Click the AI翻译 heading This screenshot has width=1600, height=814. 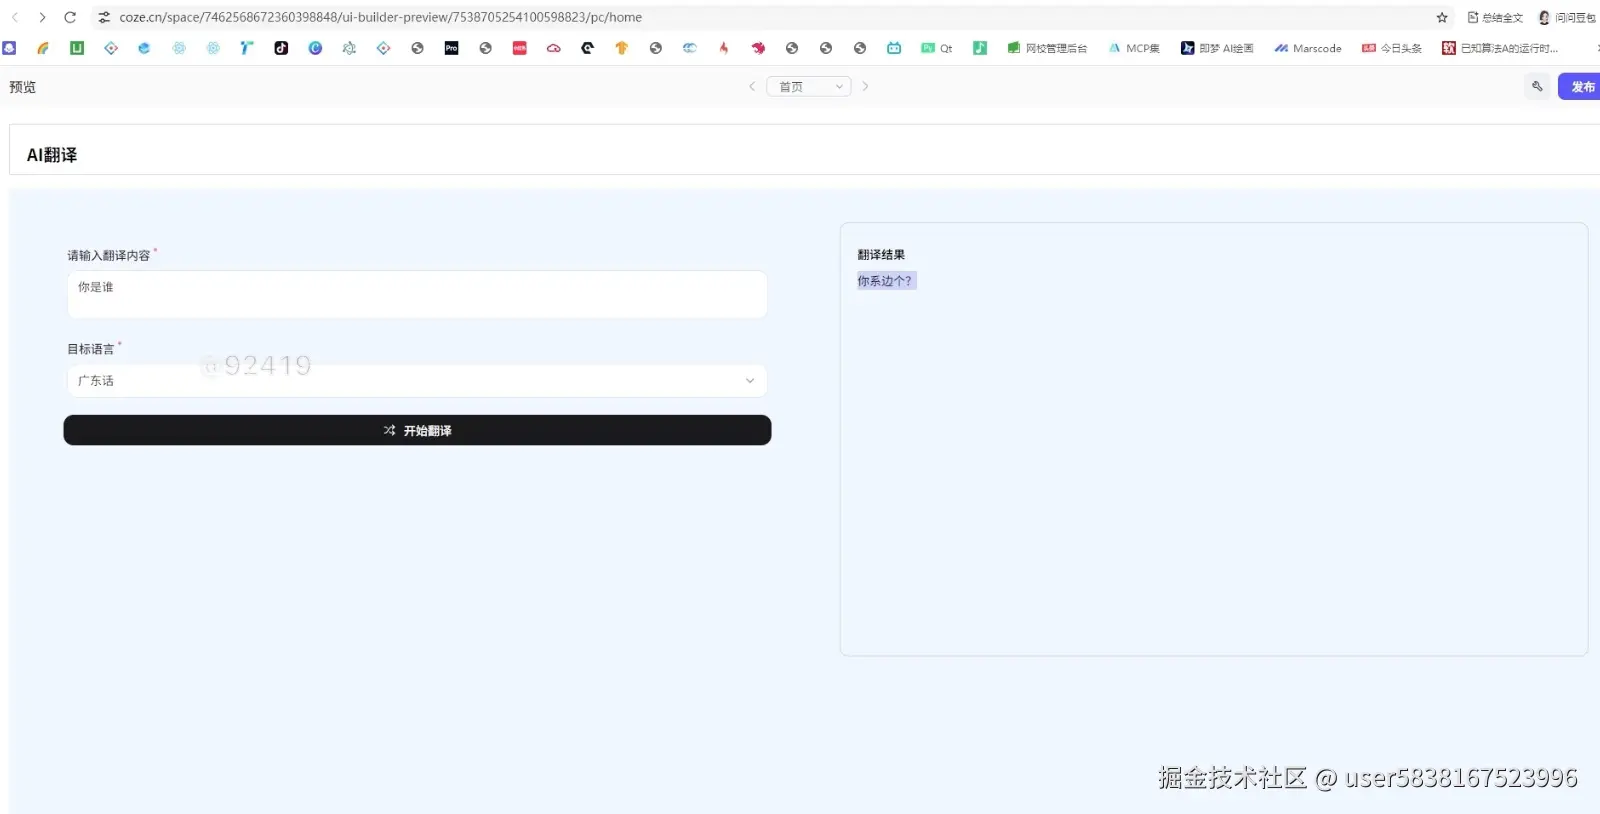coord(52,155)
